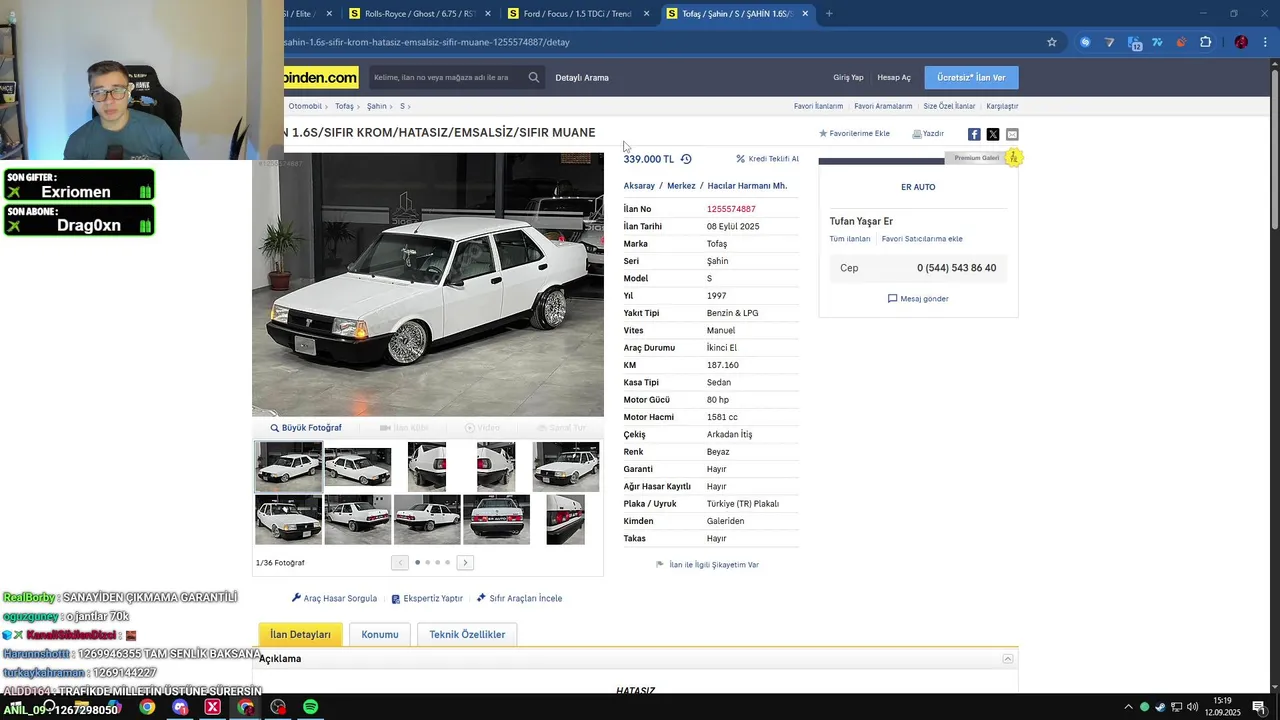The image size is (1280, 720).
Task: Click the search magnifier icon in the sahibinden search box
Action: (x=534, y=77)
